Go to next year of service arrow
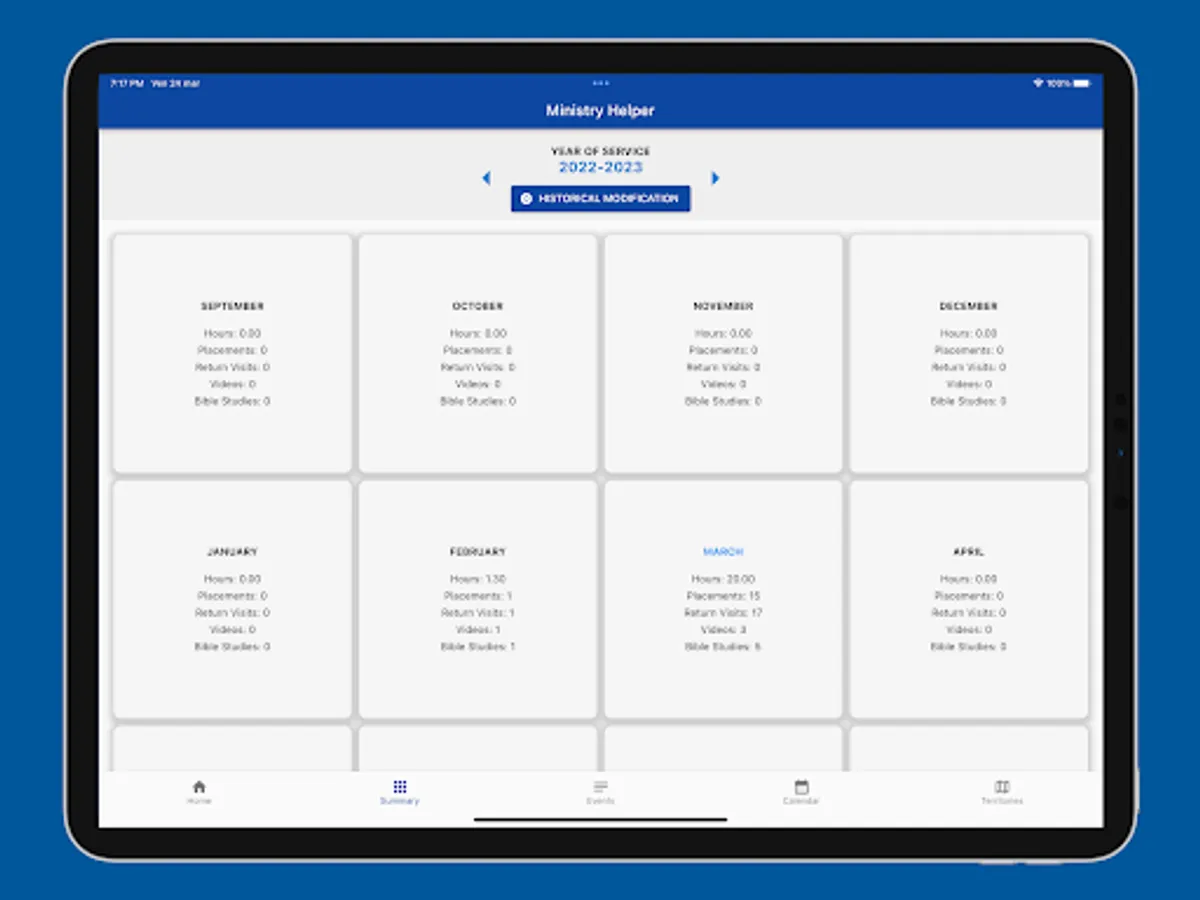The image size is (1200, 900). 715,178
